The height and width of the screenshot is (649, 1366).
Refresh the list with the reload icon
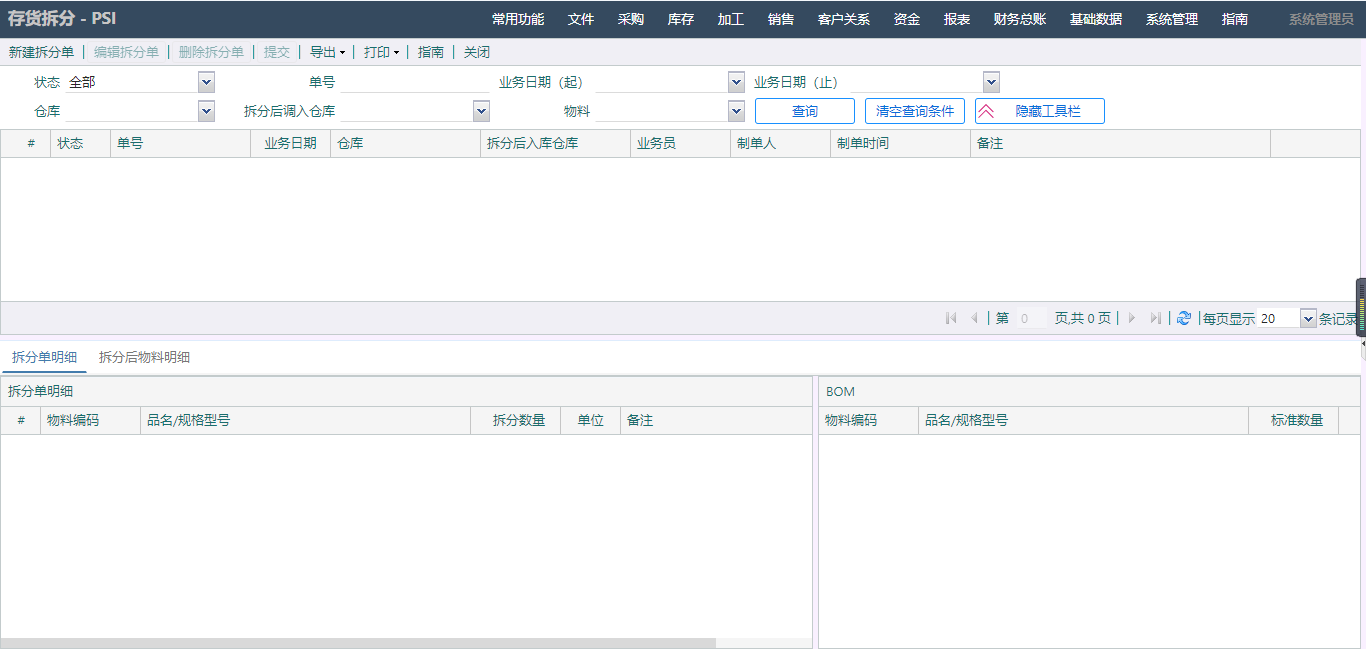(1184, 318)
